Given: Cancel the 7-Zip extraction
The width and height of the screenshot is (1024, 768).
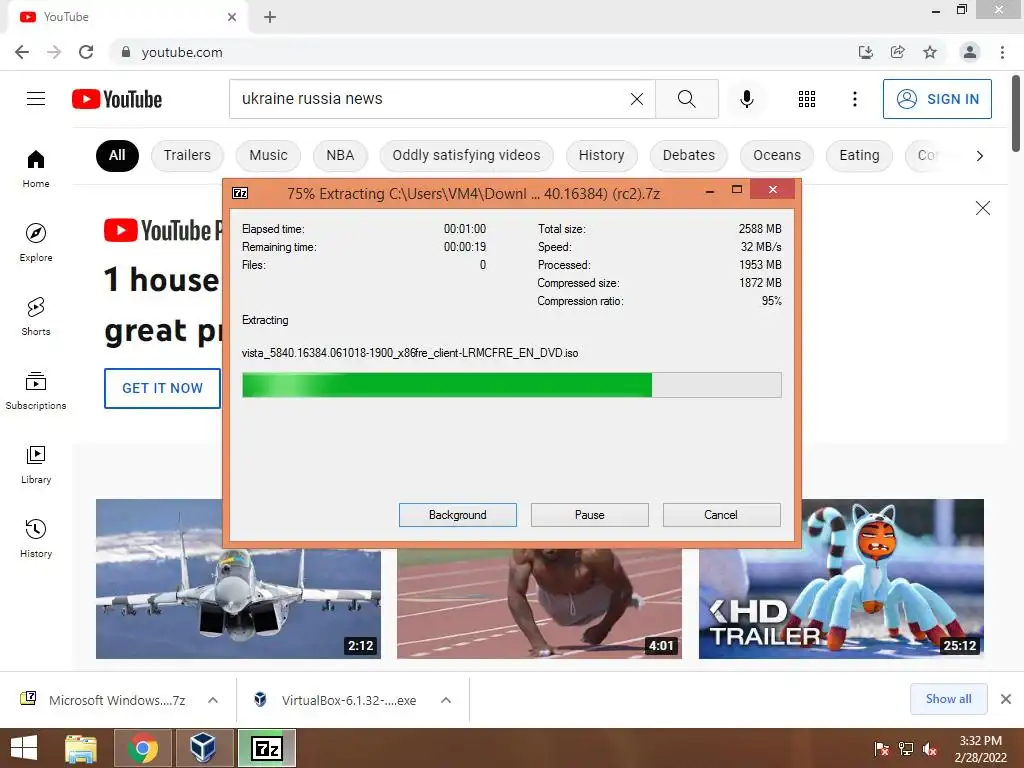Looking at the screenshot, I should pyautogui.click(x=721, y=515).
